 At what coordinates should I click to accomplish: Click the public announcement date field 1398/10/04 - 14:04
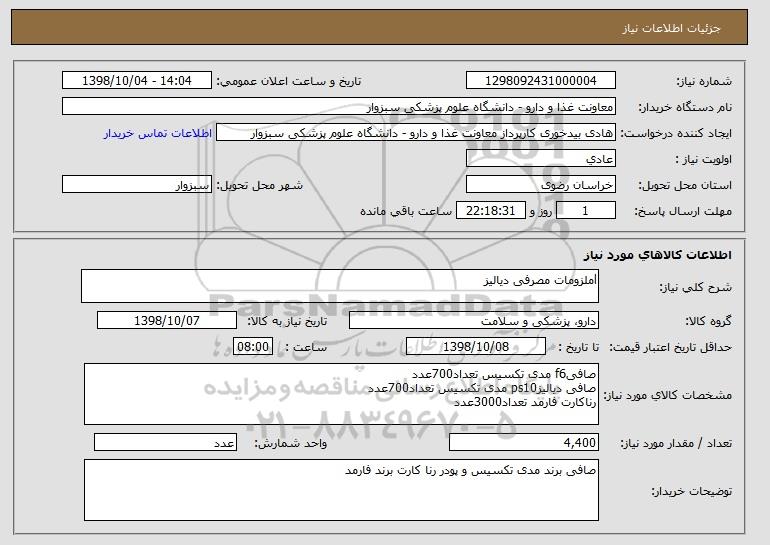pyautogui.click(x=137, y=81)
